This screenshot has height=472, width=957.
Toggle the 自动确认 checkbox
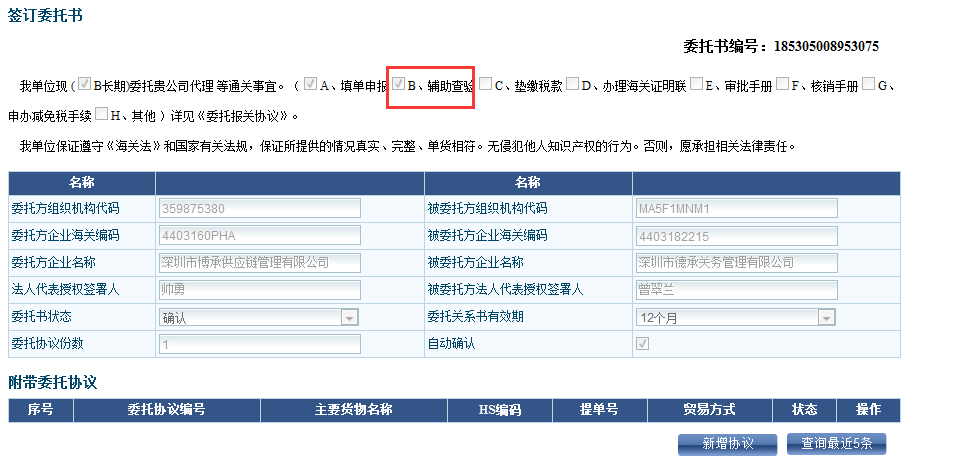tap(642, 343)
